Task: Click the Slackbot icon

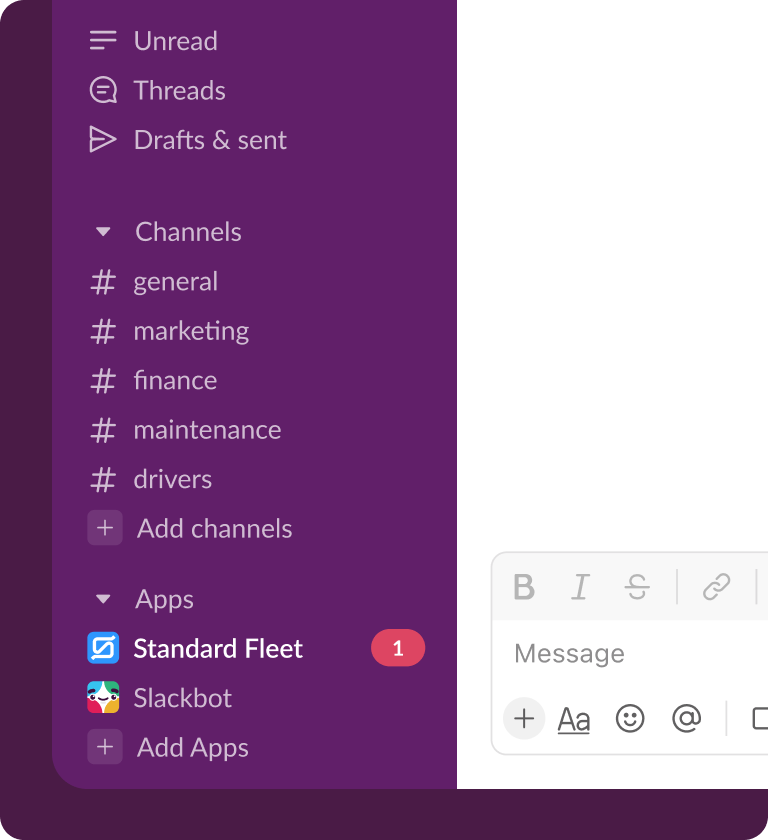Action: tap(103, 697)
